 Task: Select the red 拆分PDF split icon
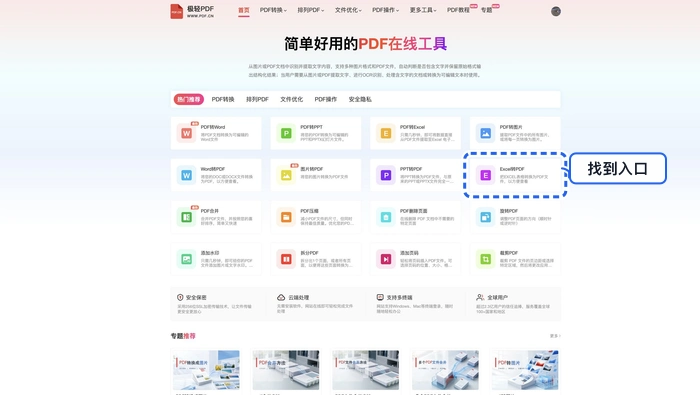(286, 259)
